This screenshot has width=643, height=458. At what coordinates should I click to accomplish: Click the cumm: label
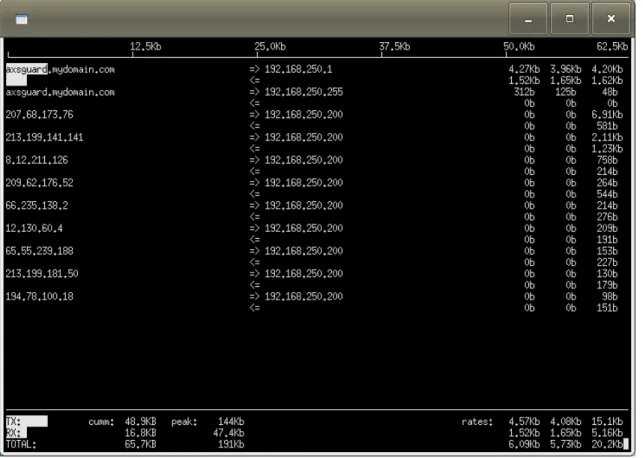pyautogui.click(x=101, y=422)
